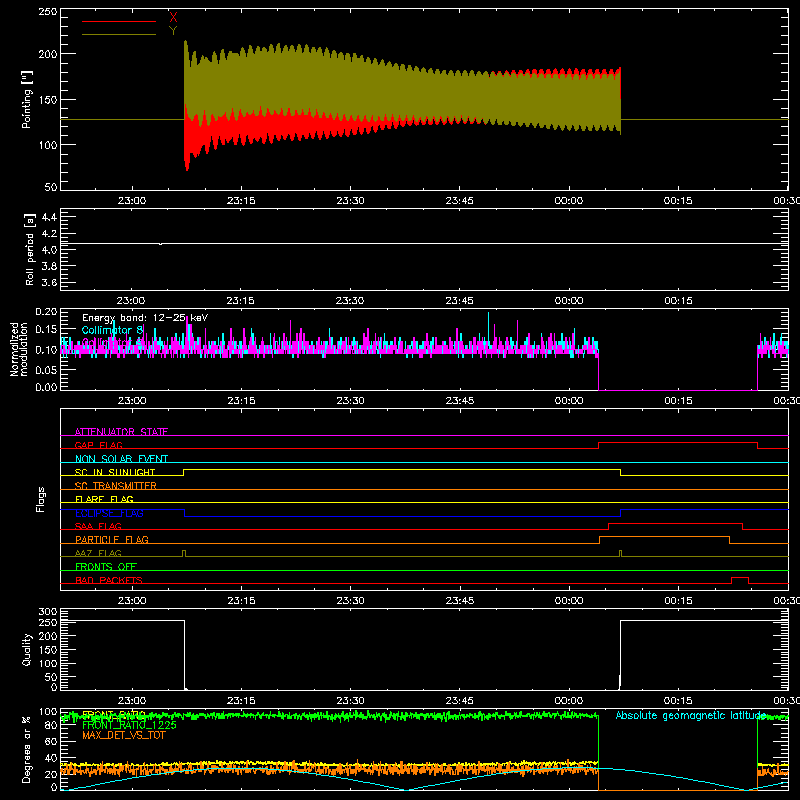
Task: Click the 'Quality' axis title
Action: [27, 649]
